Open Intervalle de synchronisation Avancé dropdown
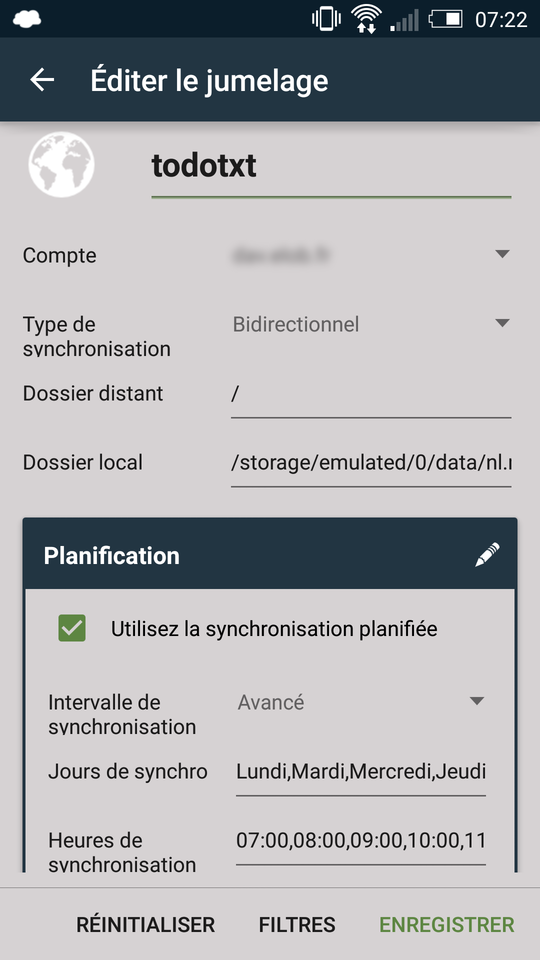The image size is (540, 960). (x=361, y=702)
